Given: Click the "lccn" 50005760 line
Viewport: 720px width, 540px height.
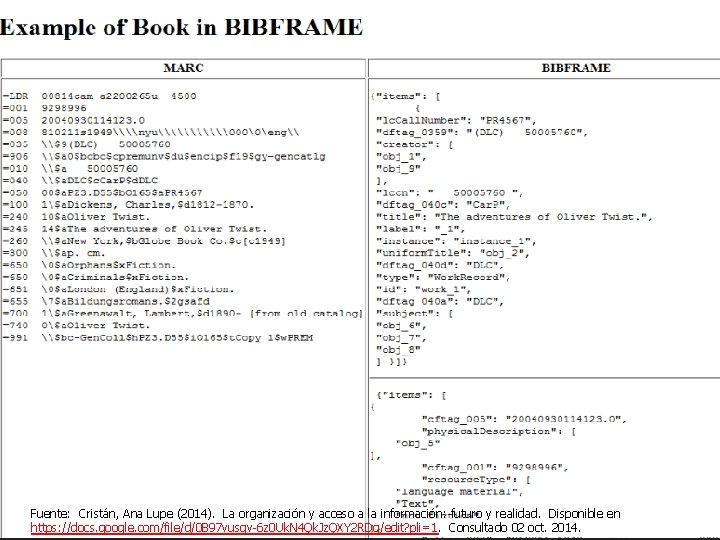Looking at the screenshot, I should tap(449, 193).
